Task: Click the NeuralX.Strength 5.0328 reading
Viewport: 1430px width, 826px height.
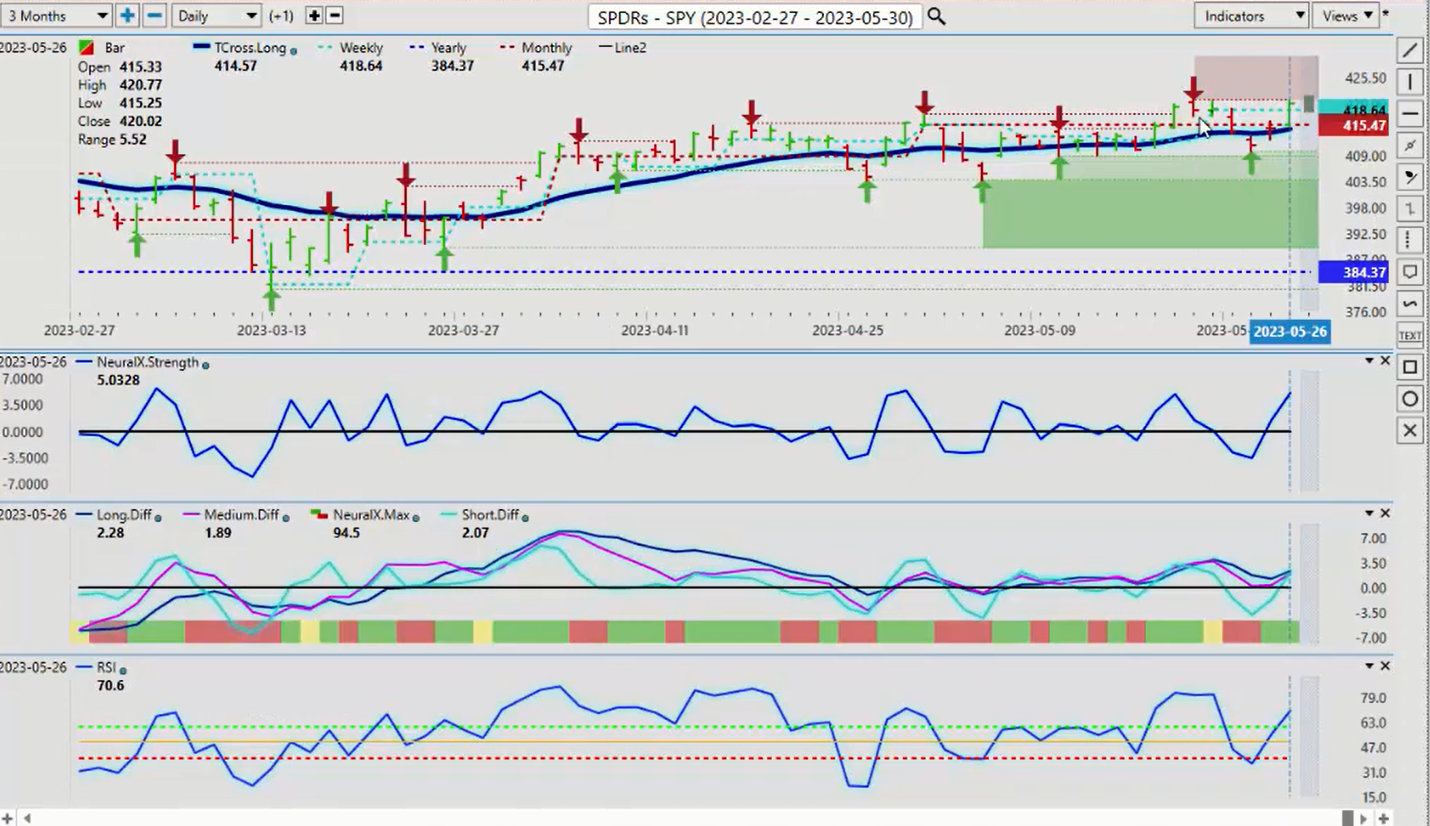Action: [116, 380]
